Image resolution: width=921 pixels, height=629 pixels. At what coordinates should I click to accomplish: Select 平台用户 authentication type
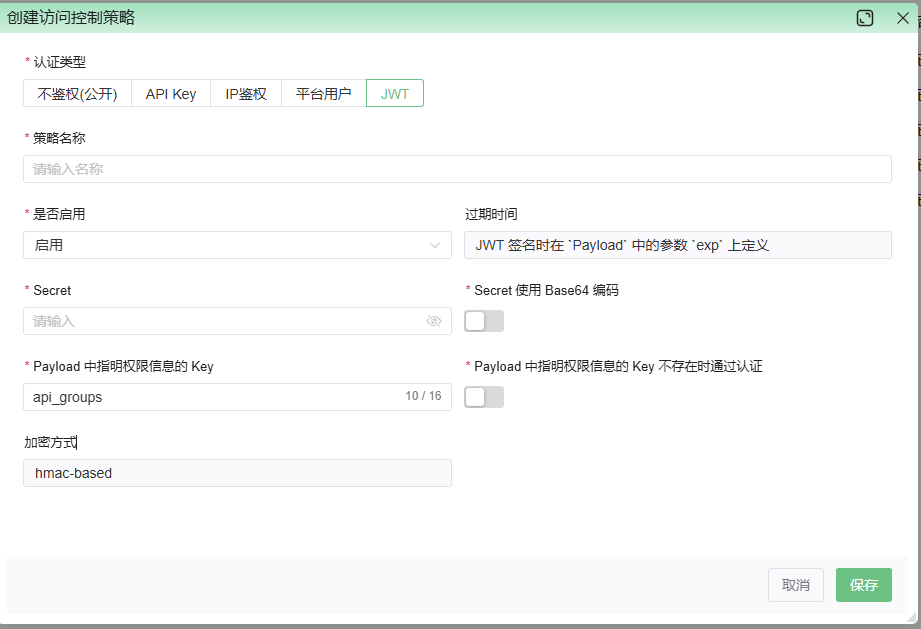324,94
